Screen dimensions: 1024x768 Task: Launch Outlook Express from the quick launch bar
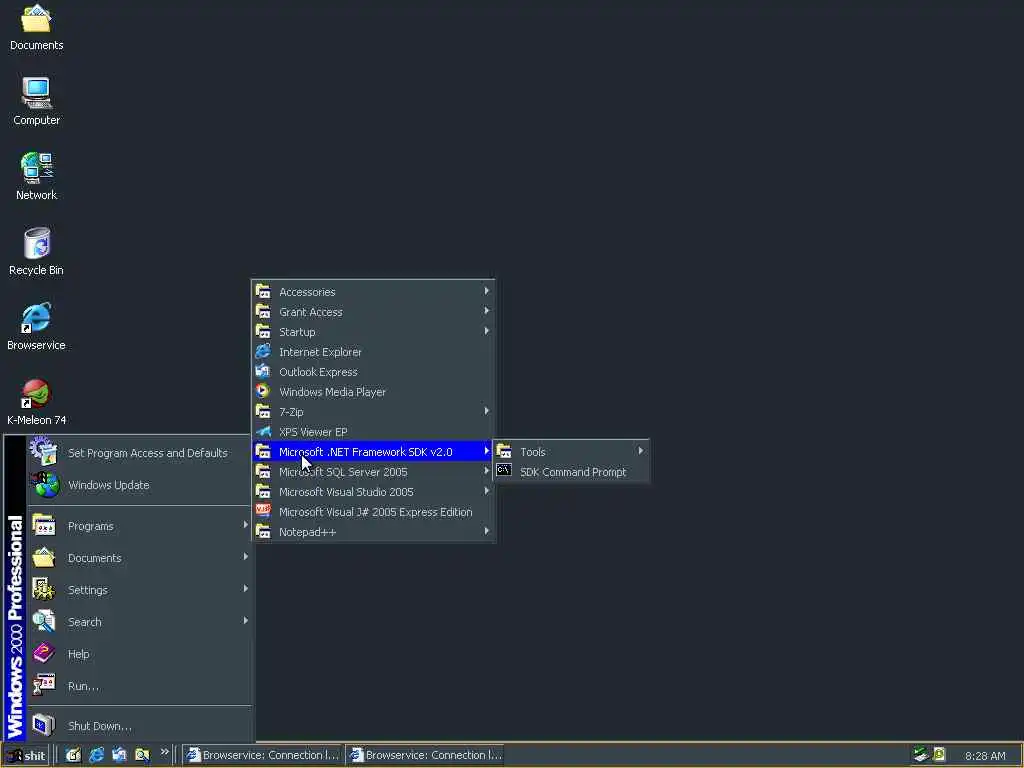pyautogui.click(x=119, y=755)
